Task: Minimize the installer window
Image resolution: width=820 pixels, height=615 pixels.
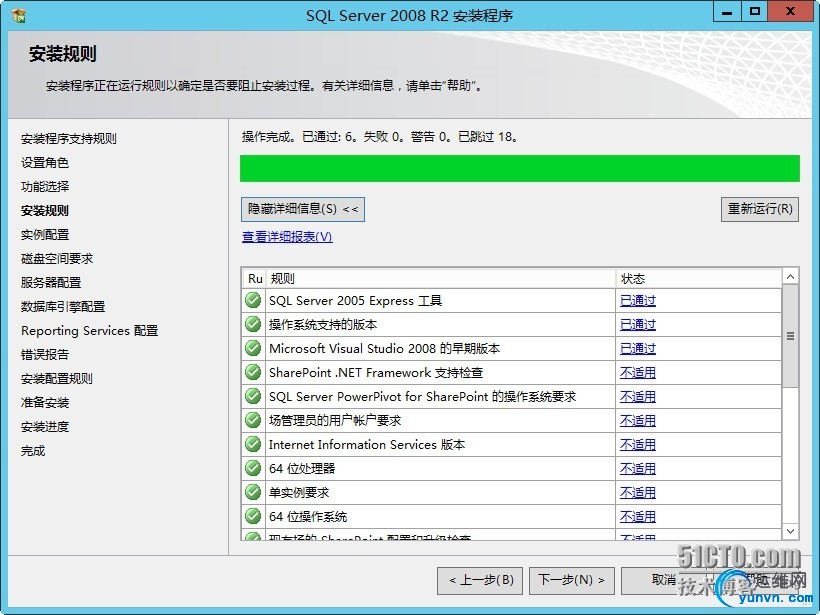Action: (x=727, y=12)
